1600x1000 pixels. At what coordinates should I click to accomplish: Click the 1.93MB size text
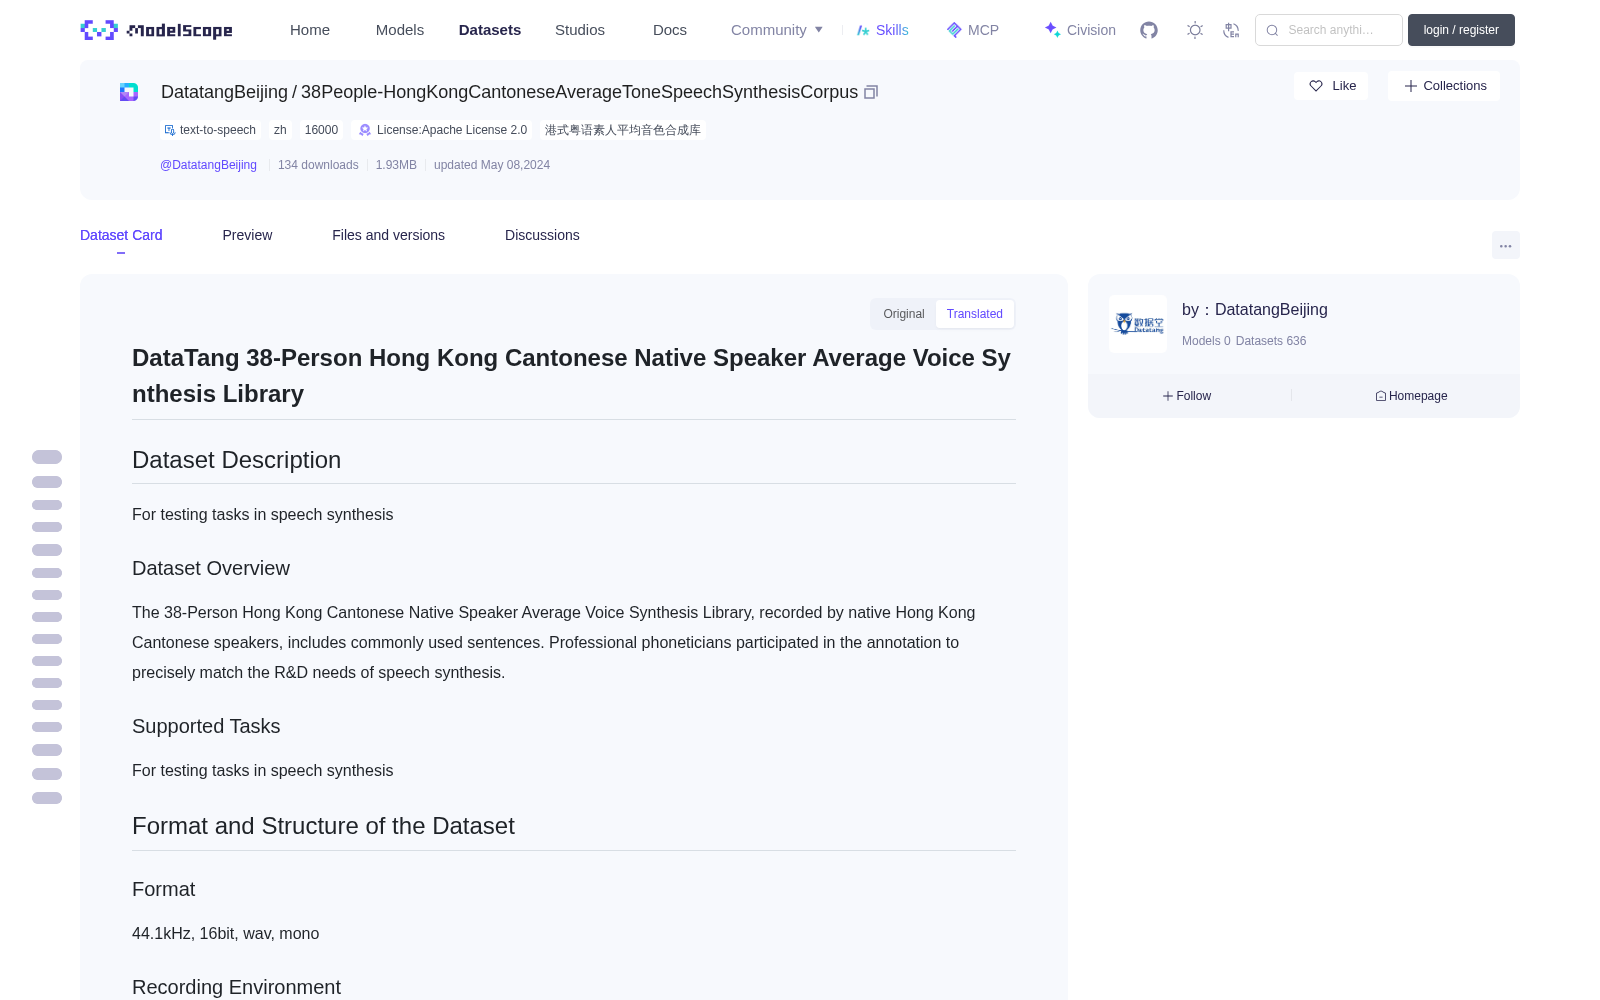[x=396, y=165]
